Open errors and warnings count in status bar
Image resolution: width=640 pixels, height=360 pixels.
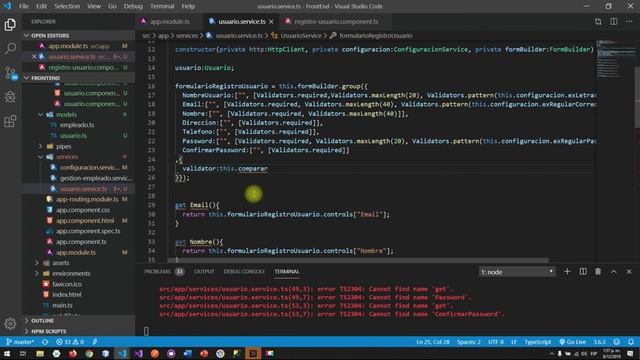click(70, 342)
